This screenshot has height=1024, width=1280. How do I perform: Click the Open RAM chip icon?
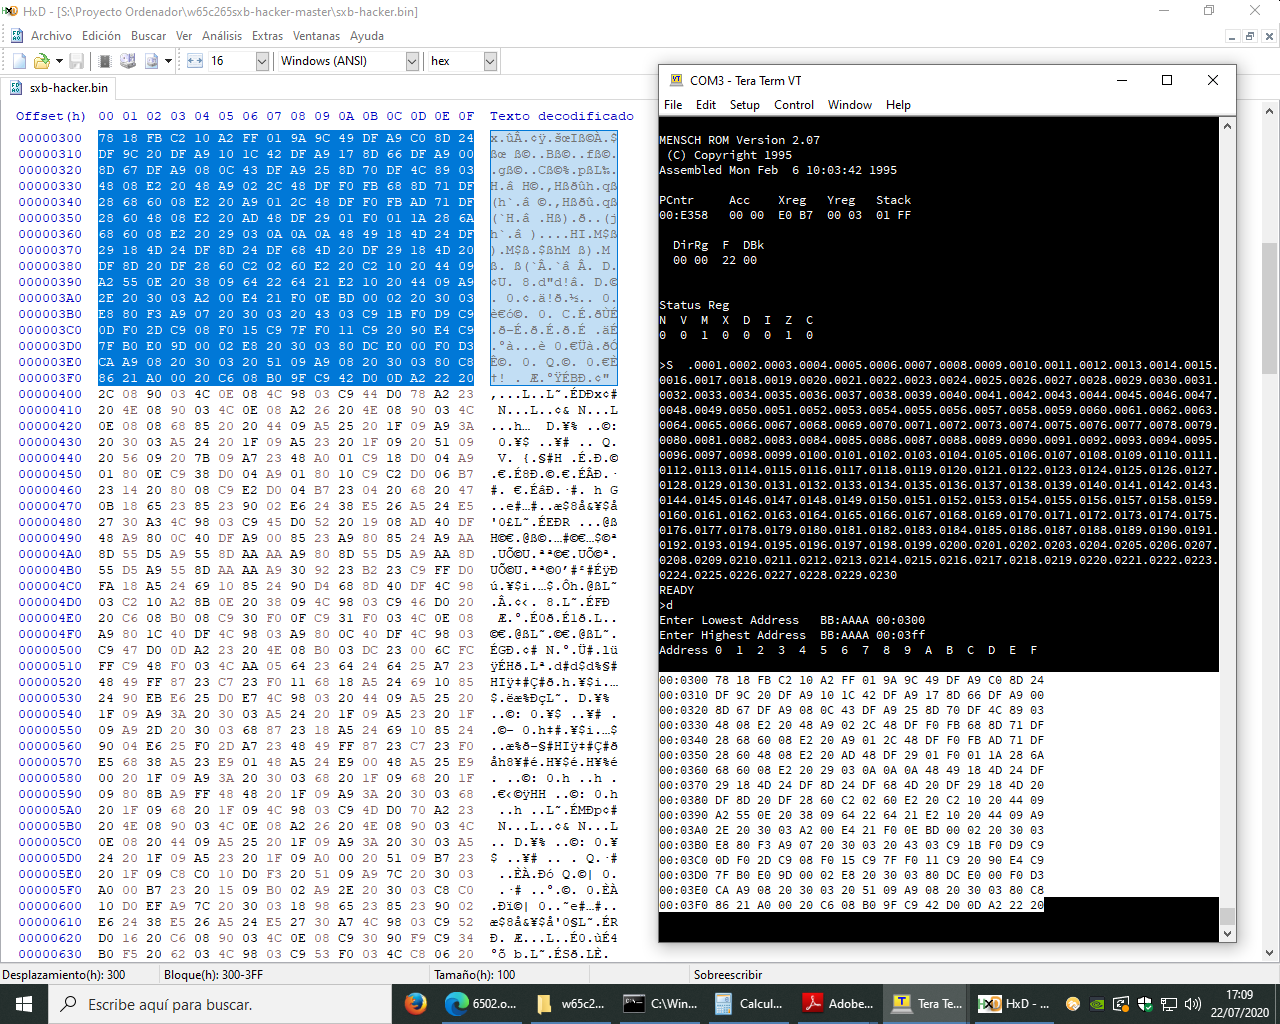tap(105, 61)
